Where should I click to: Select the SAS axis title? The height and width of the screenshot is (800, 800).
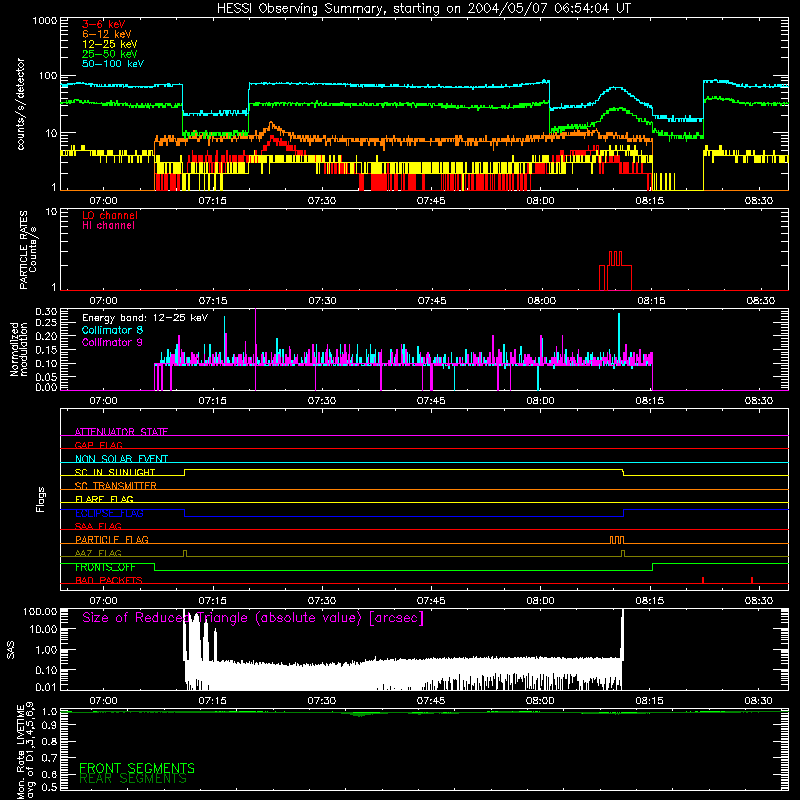[x=10, y=650]
